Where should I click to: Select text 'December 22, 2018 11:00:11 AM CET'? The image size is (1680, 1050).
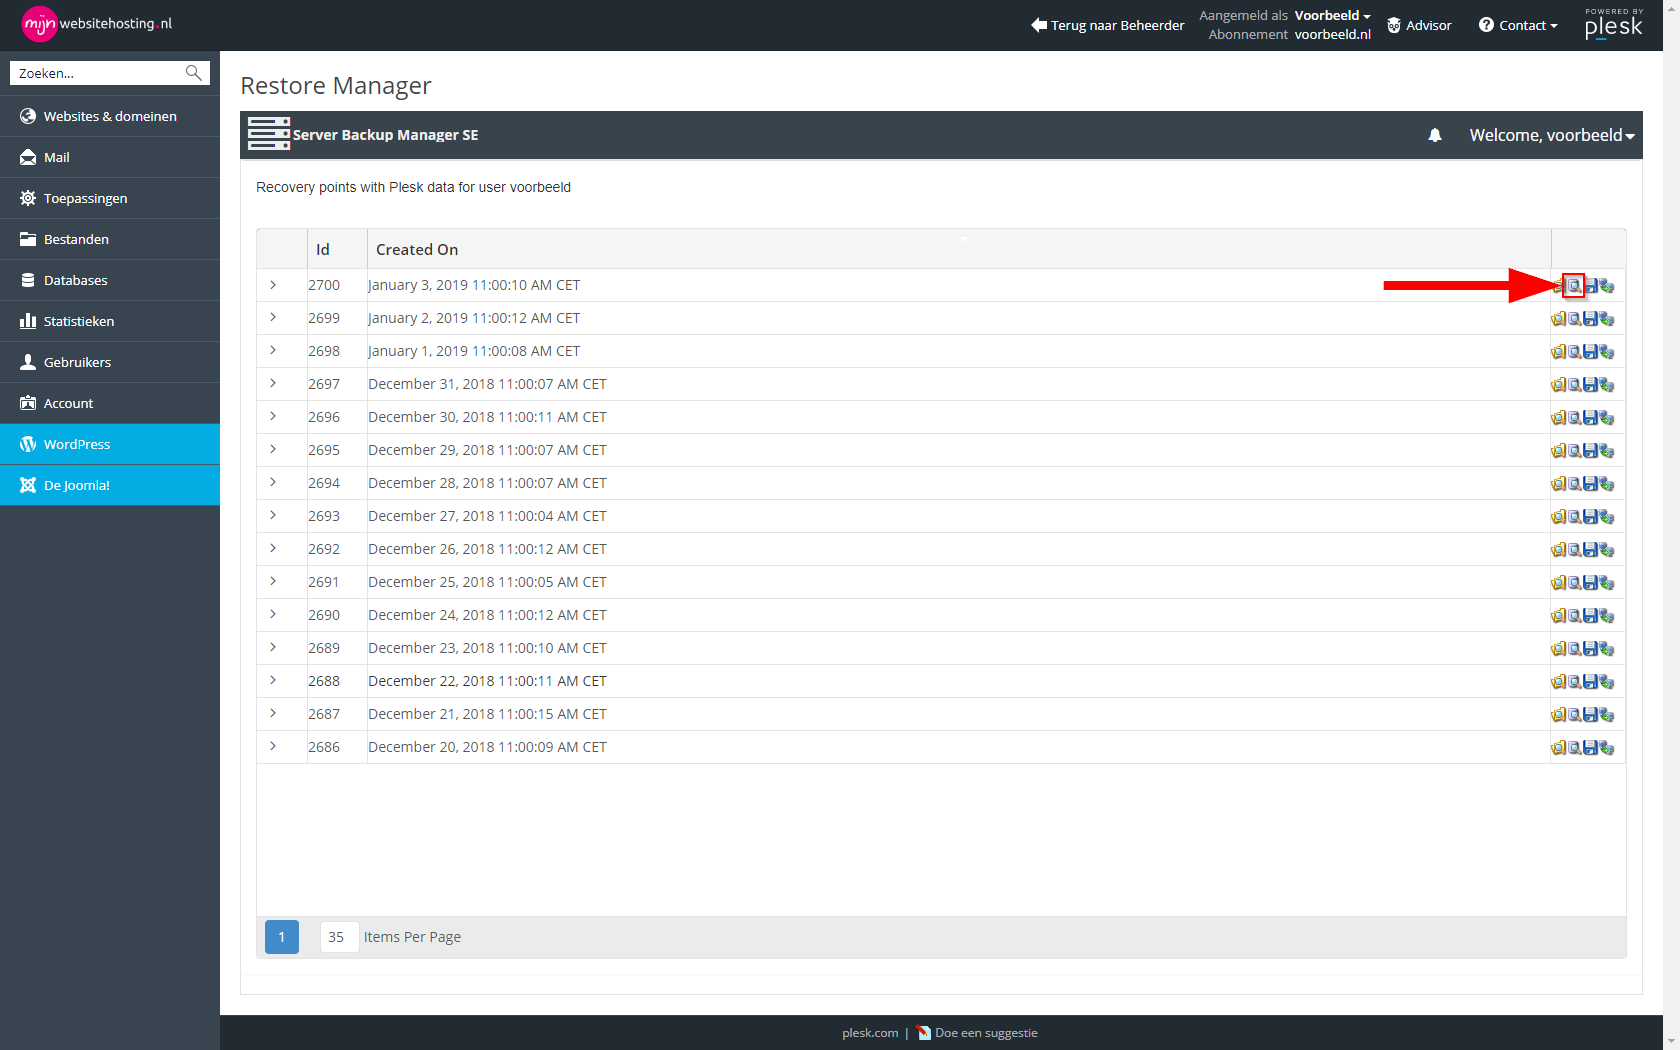[x=487, y=681]
